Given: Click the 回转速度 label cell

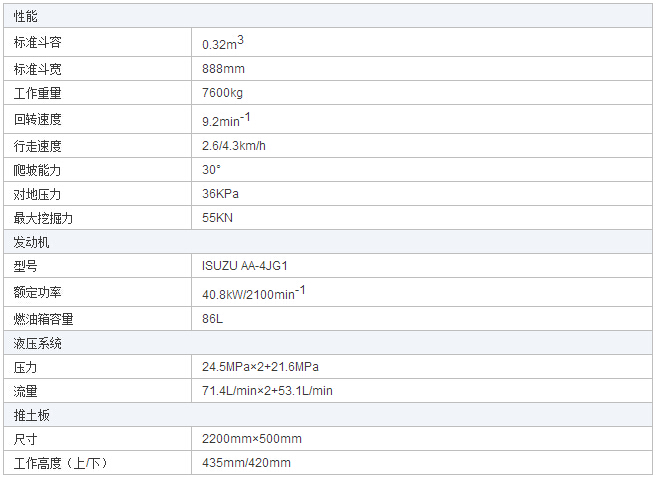Looking at the screenshot, I should tap(38, 119).
